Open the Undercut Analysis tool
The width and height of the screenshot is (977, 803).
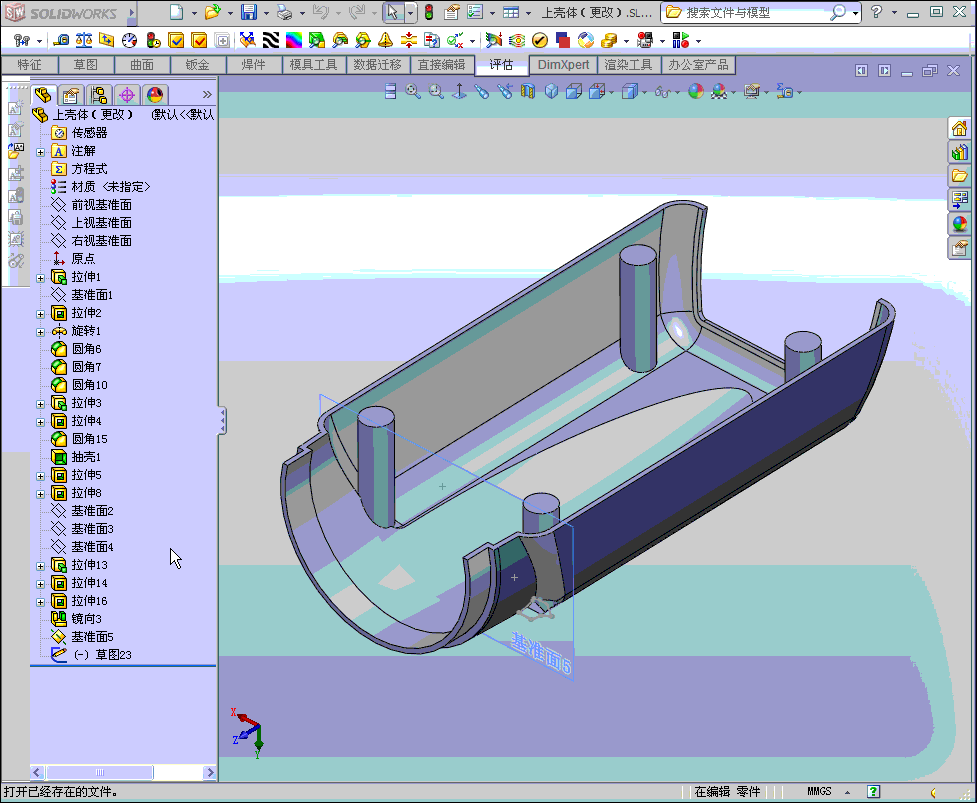click(340, 40)
